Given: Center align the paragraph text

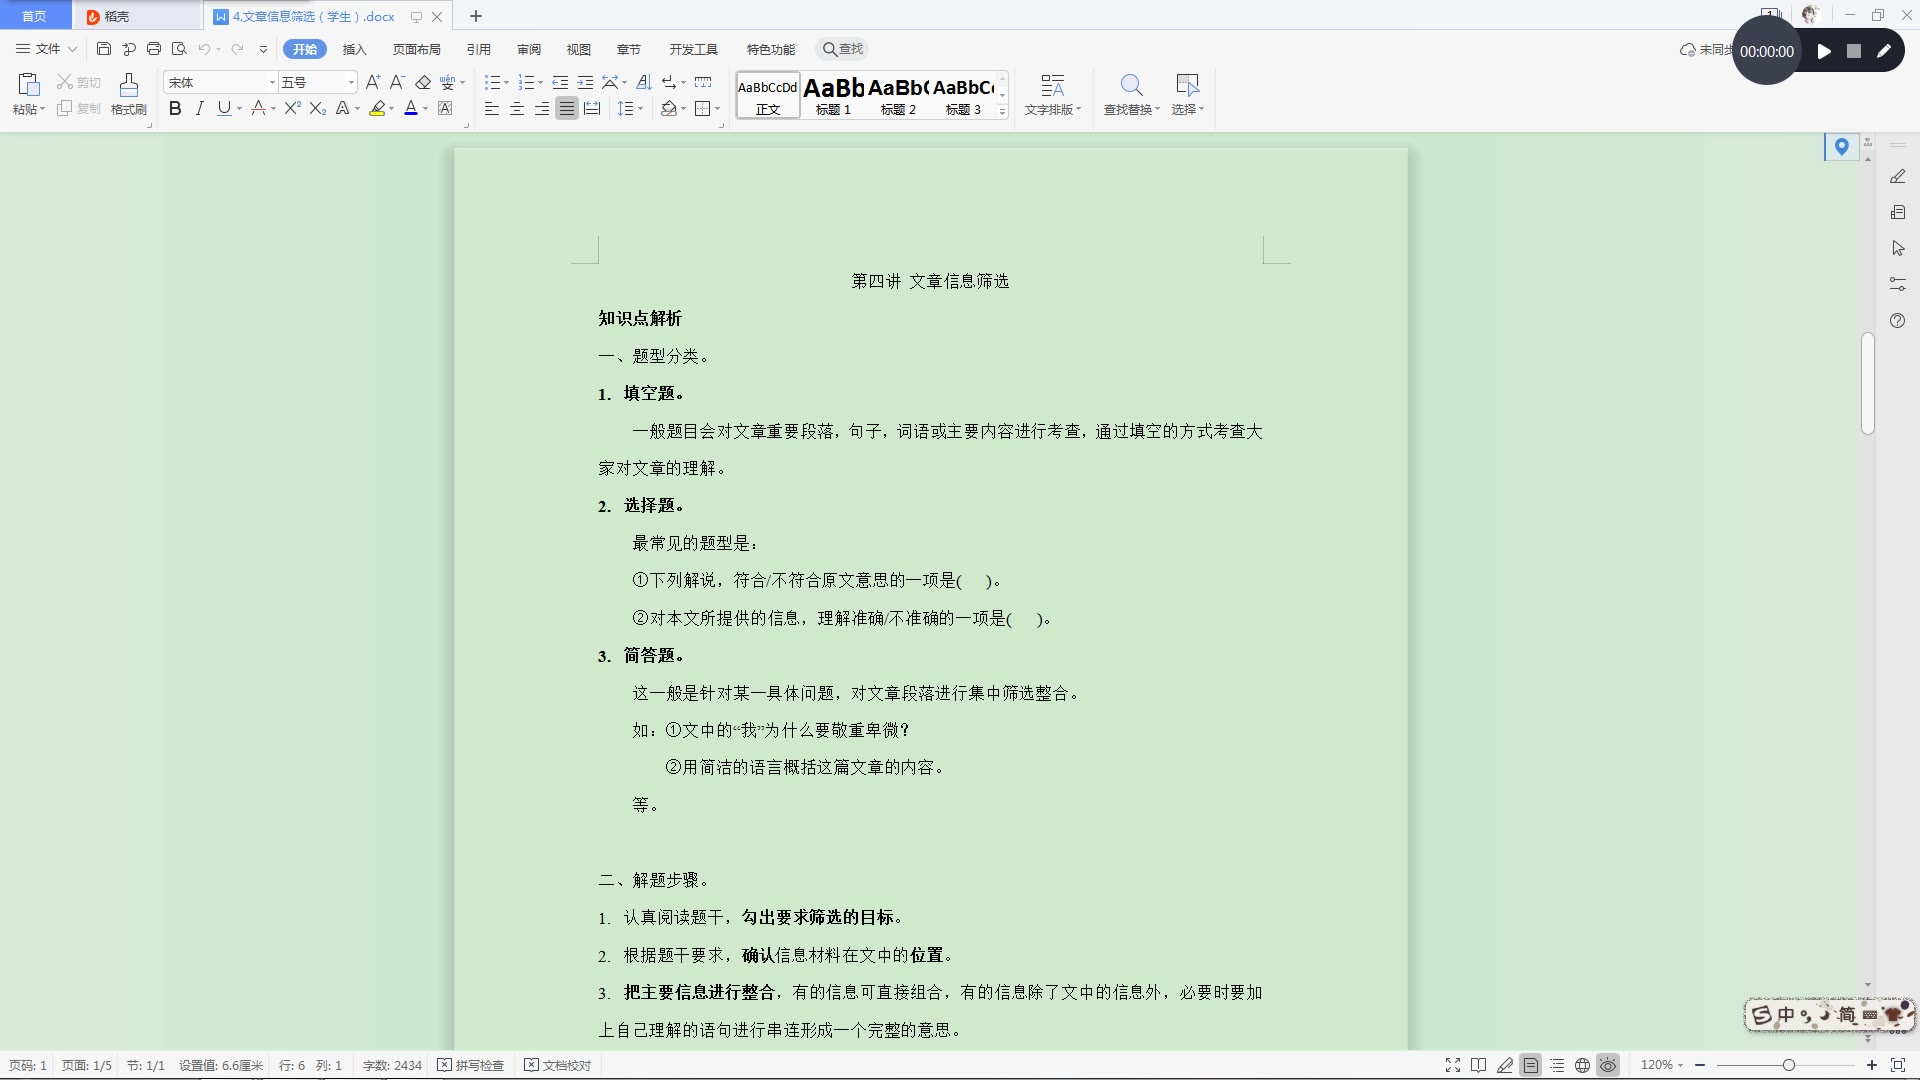Looking at the screenshot, I should [517, 109].
